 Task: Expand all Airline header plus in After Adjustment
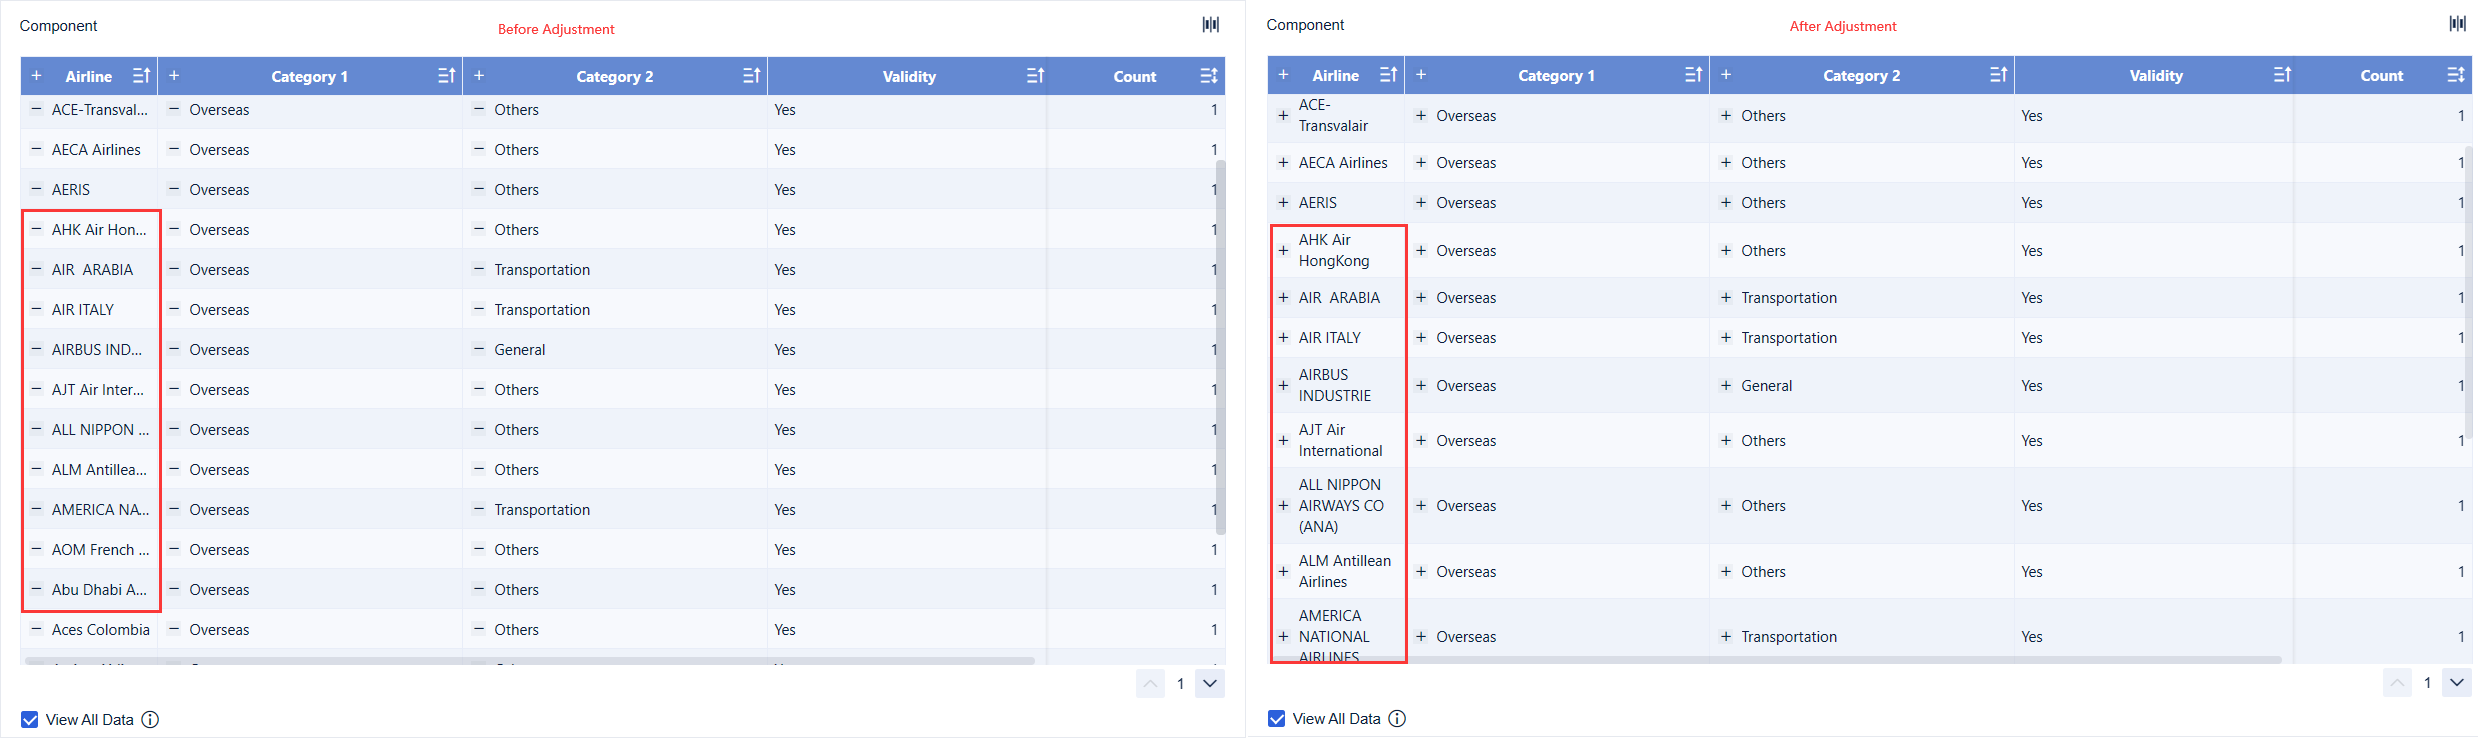coord(1283,75)
